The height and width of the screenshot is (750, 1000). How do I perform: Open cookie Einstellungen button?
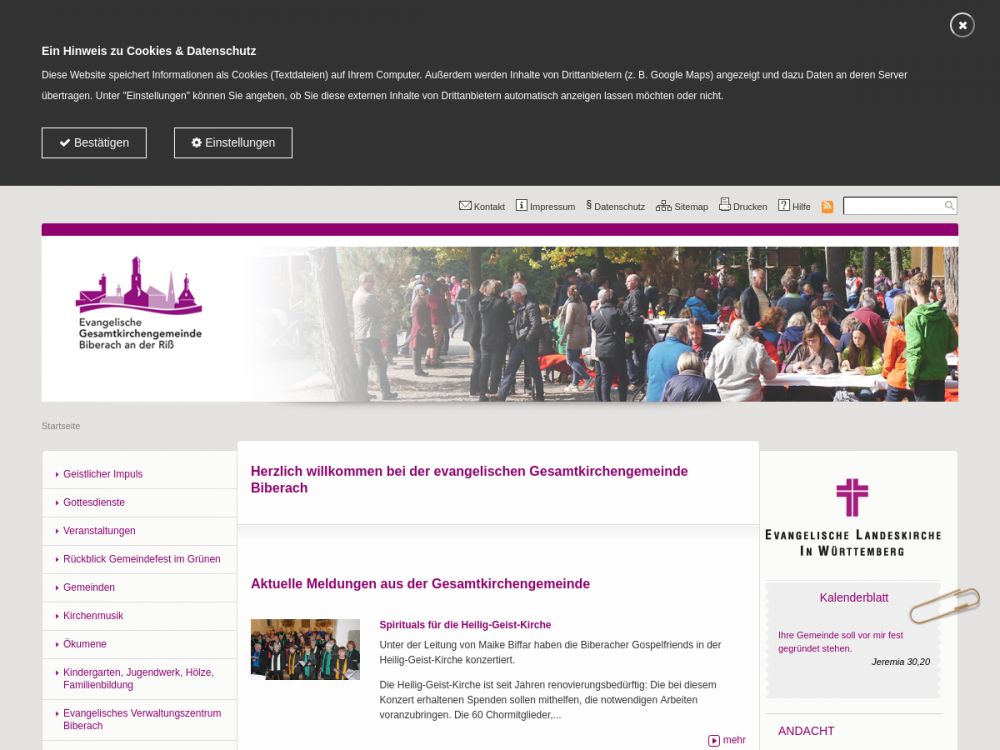point(233,143)
